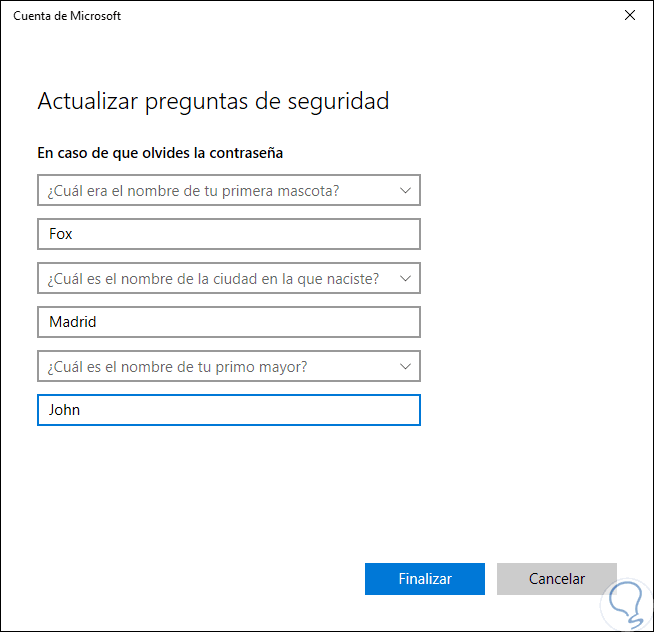Click into the answer field containing 'Madrid'
This screenshot has height=632, width=654.
click(228, 322)
